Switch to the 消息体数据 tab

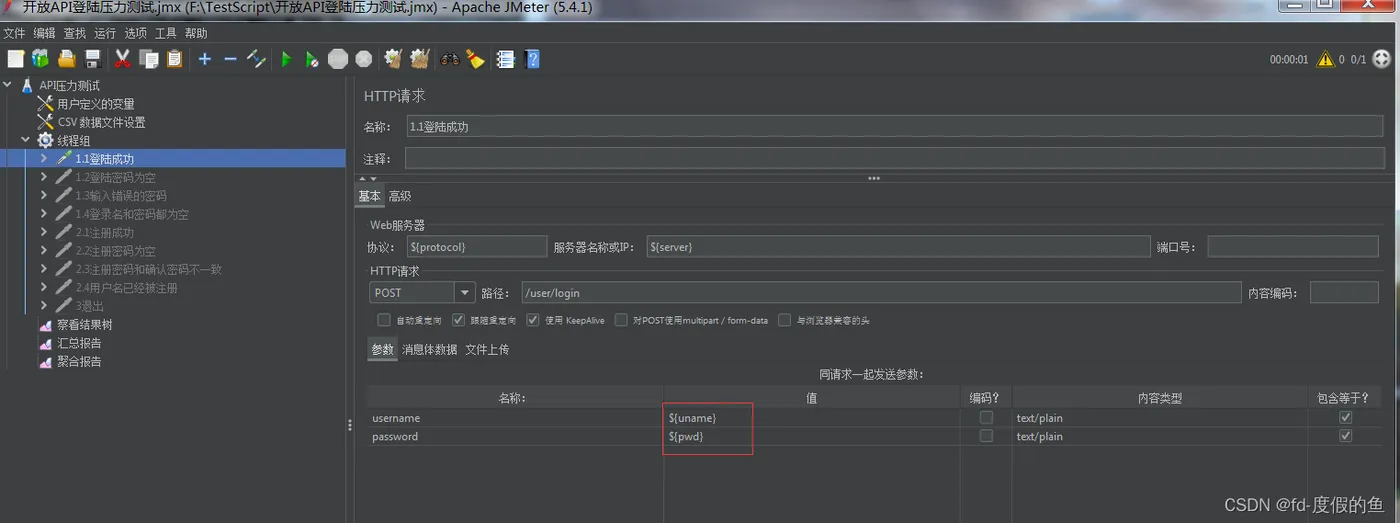pos(430,349)
